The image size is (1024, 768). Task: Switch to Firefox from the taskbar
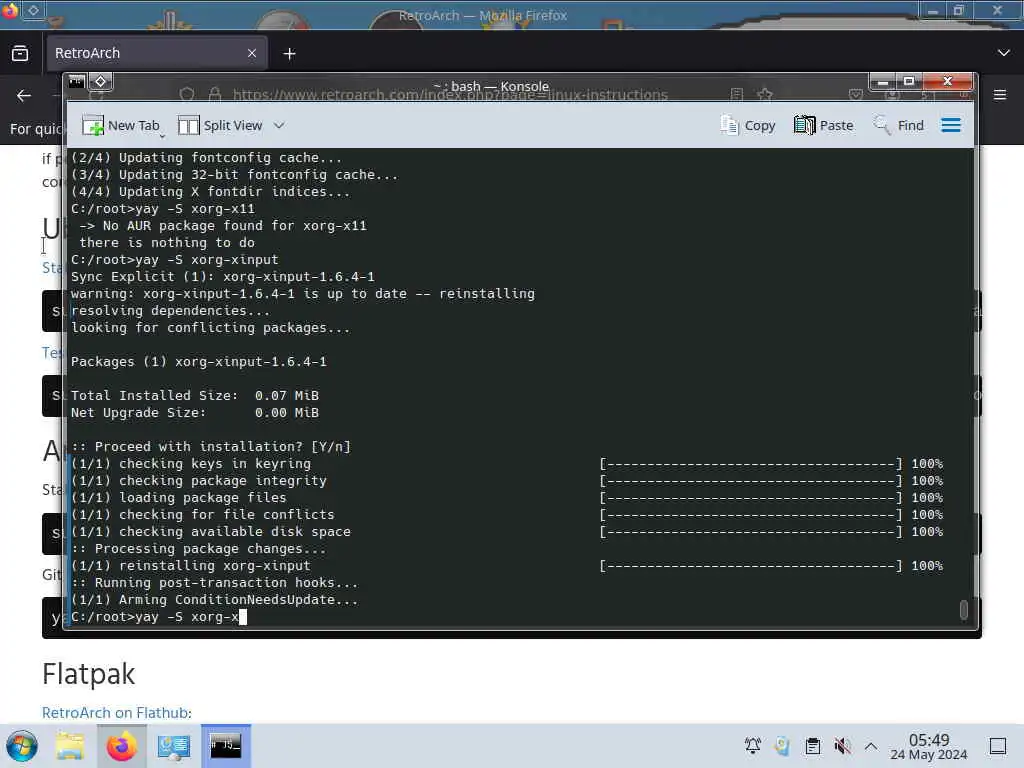(122, 746)
